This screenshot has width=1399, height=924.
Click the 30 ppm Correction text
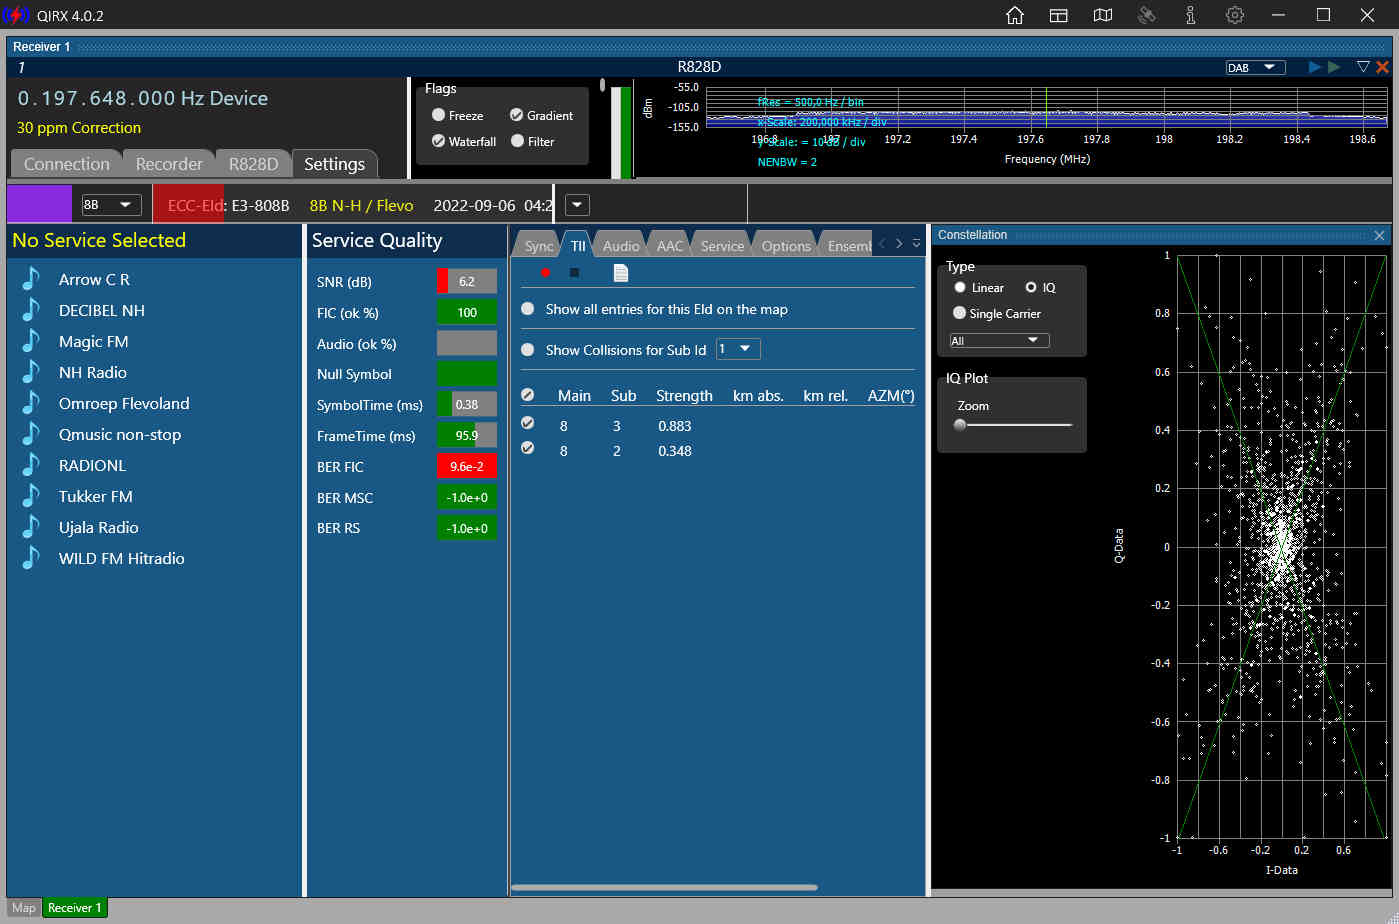(79, 128)
